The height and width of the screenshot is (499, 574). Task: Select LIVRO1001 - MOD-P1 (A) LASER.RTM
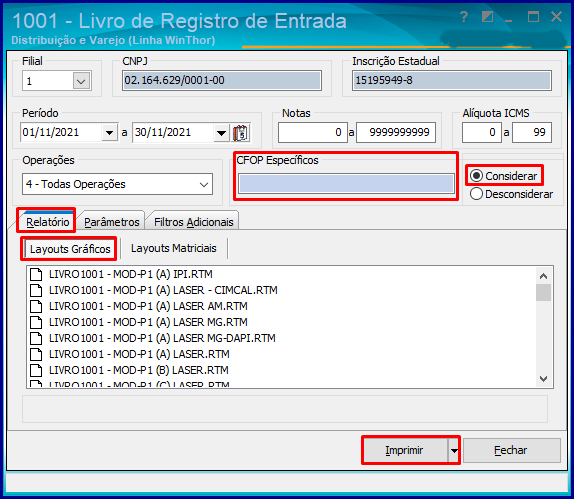pyautogui.click(x=139, y=354)
